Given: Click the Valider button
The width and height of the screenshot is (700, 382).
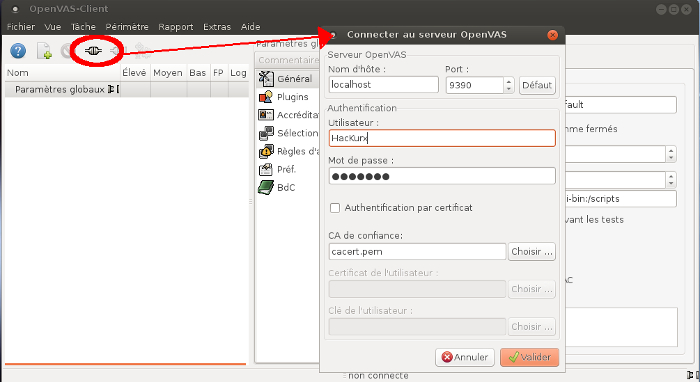Looking at the screenshot, I should pos(529,357).
